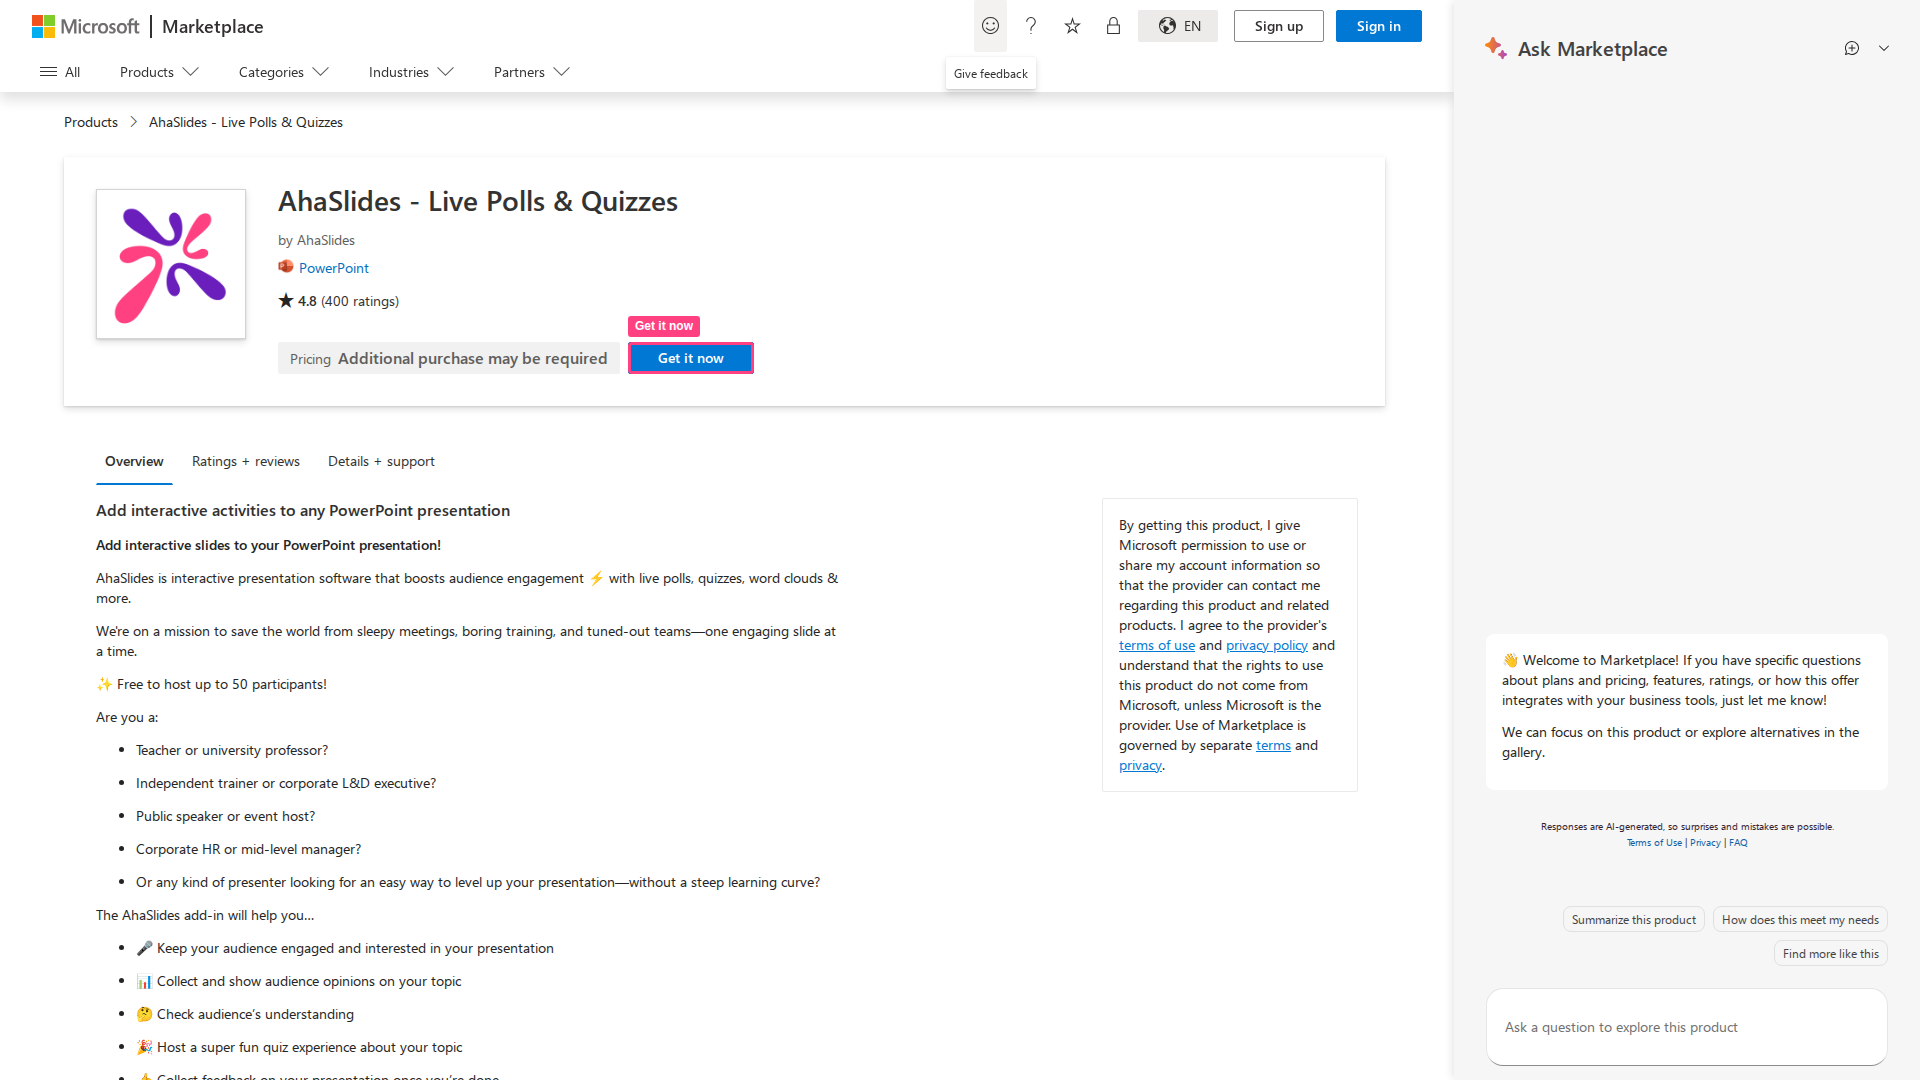This screenshot has width=1920, height=1080.
Task: Click the 4.8 (400 ratings) rating star
Action: (x=286, y=300)
